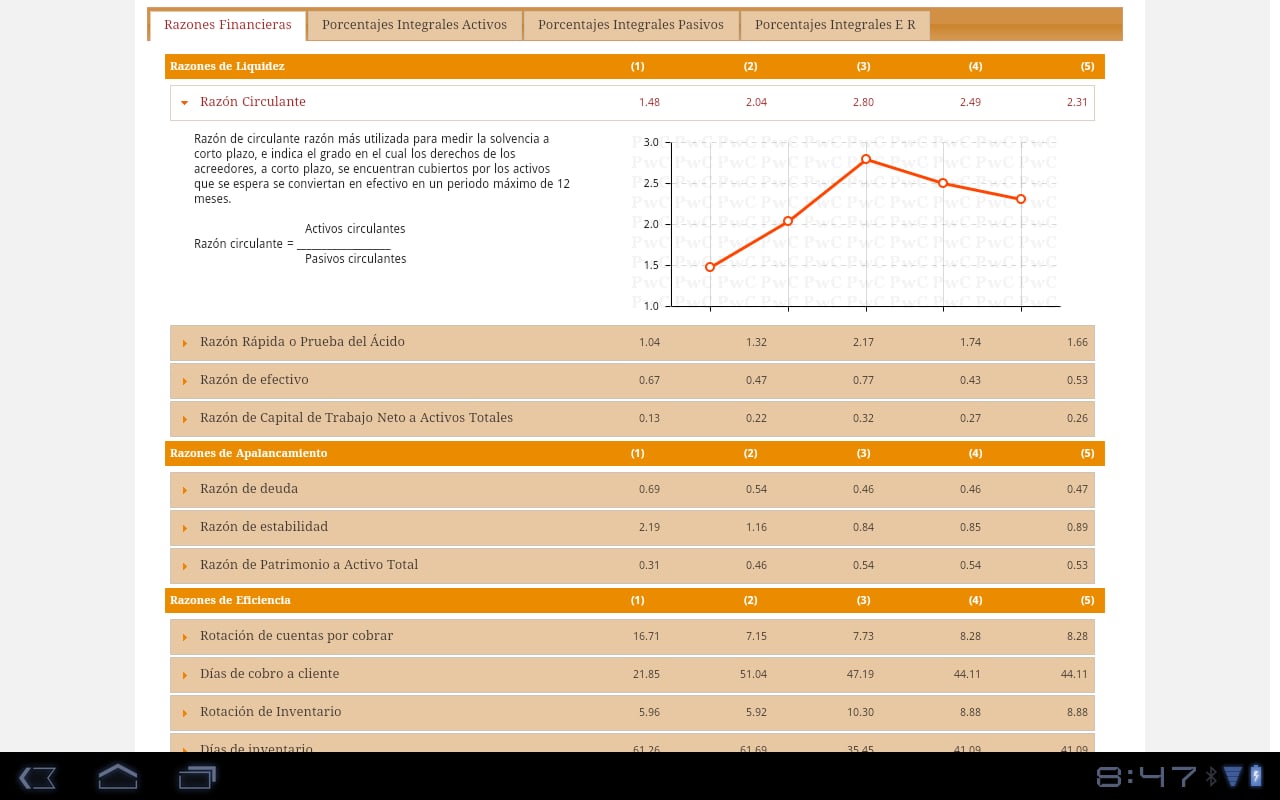
Task: Select value 0.32 in Capital de Trabajo row
Action: point(863,418)
